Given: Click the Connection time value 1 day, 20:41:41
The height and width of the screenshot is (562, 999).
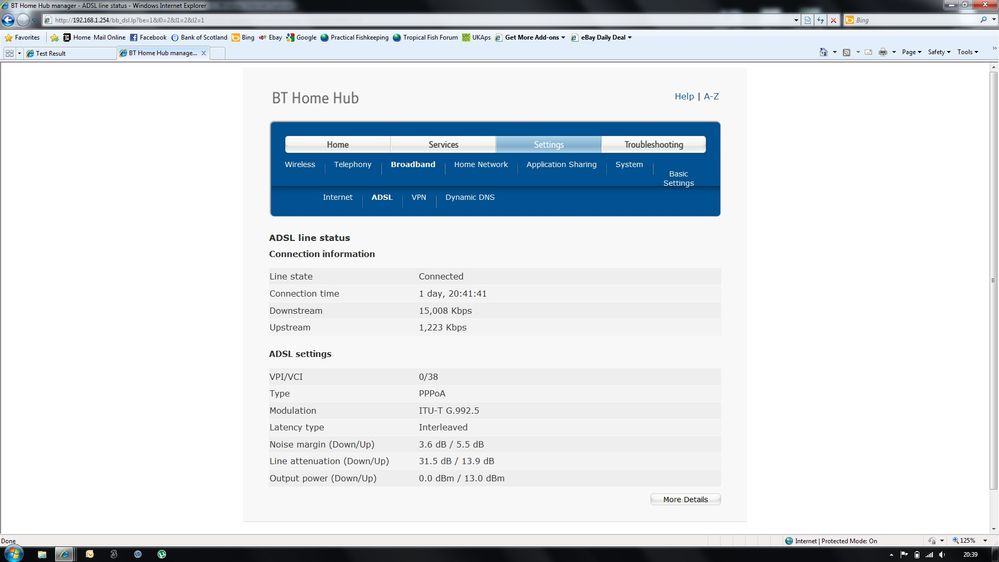Looking at the screenshot, I should pos(452,294).
